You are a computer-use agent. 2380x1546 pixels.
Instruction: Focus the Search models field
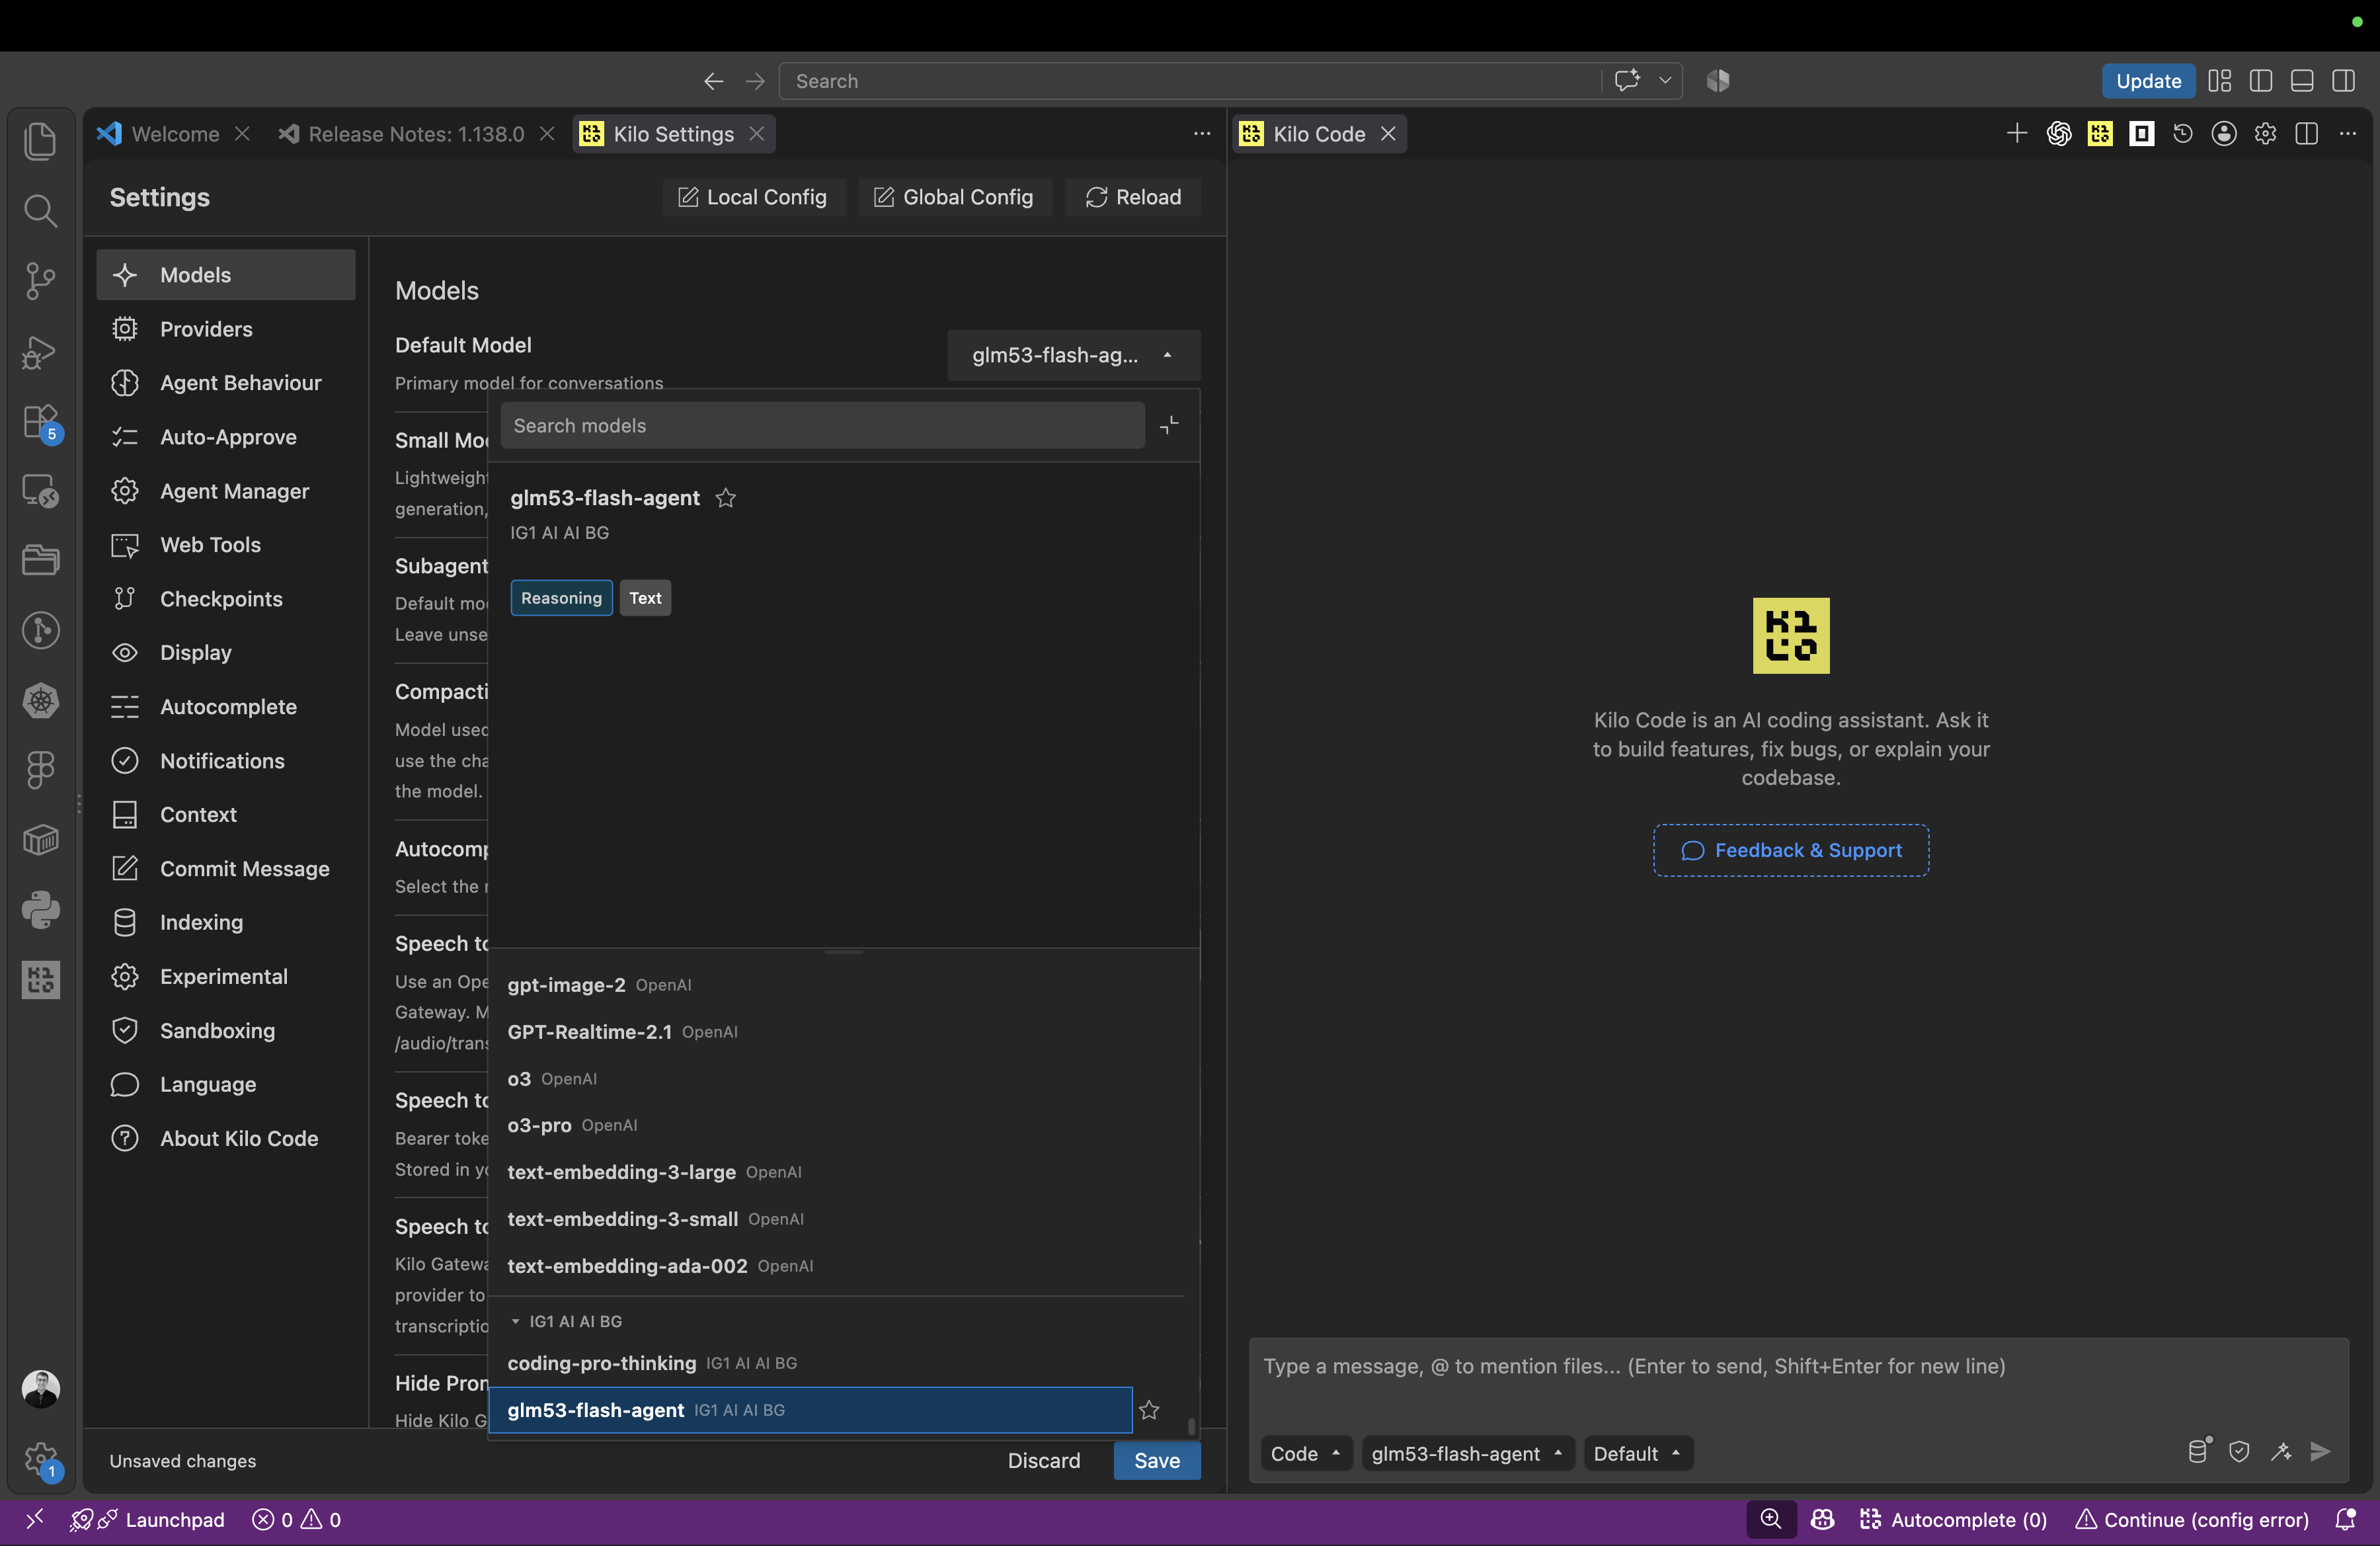(x=822, y=426)
